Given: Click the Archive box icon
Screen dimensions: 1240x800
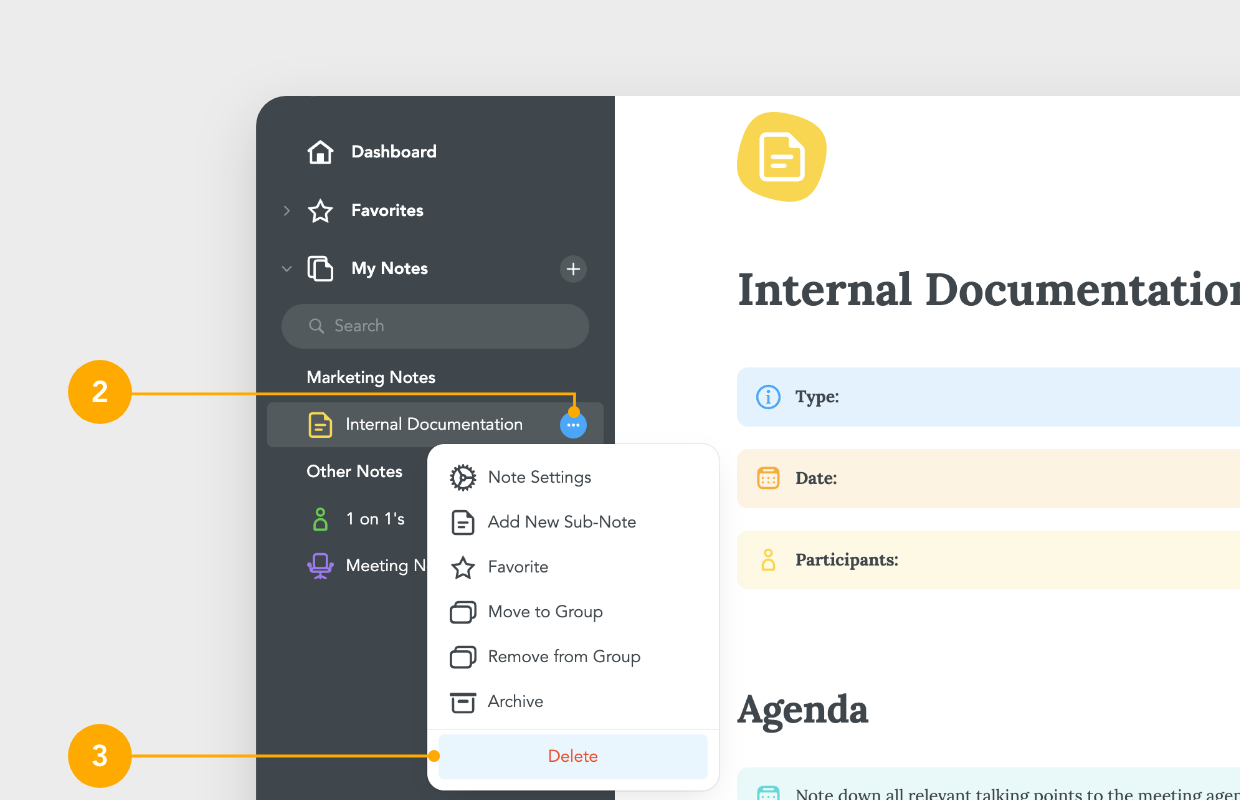Looking at the screenshot, I should (463, 702).
